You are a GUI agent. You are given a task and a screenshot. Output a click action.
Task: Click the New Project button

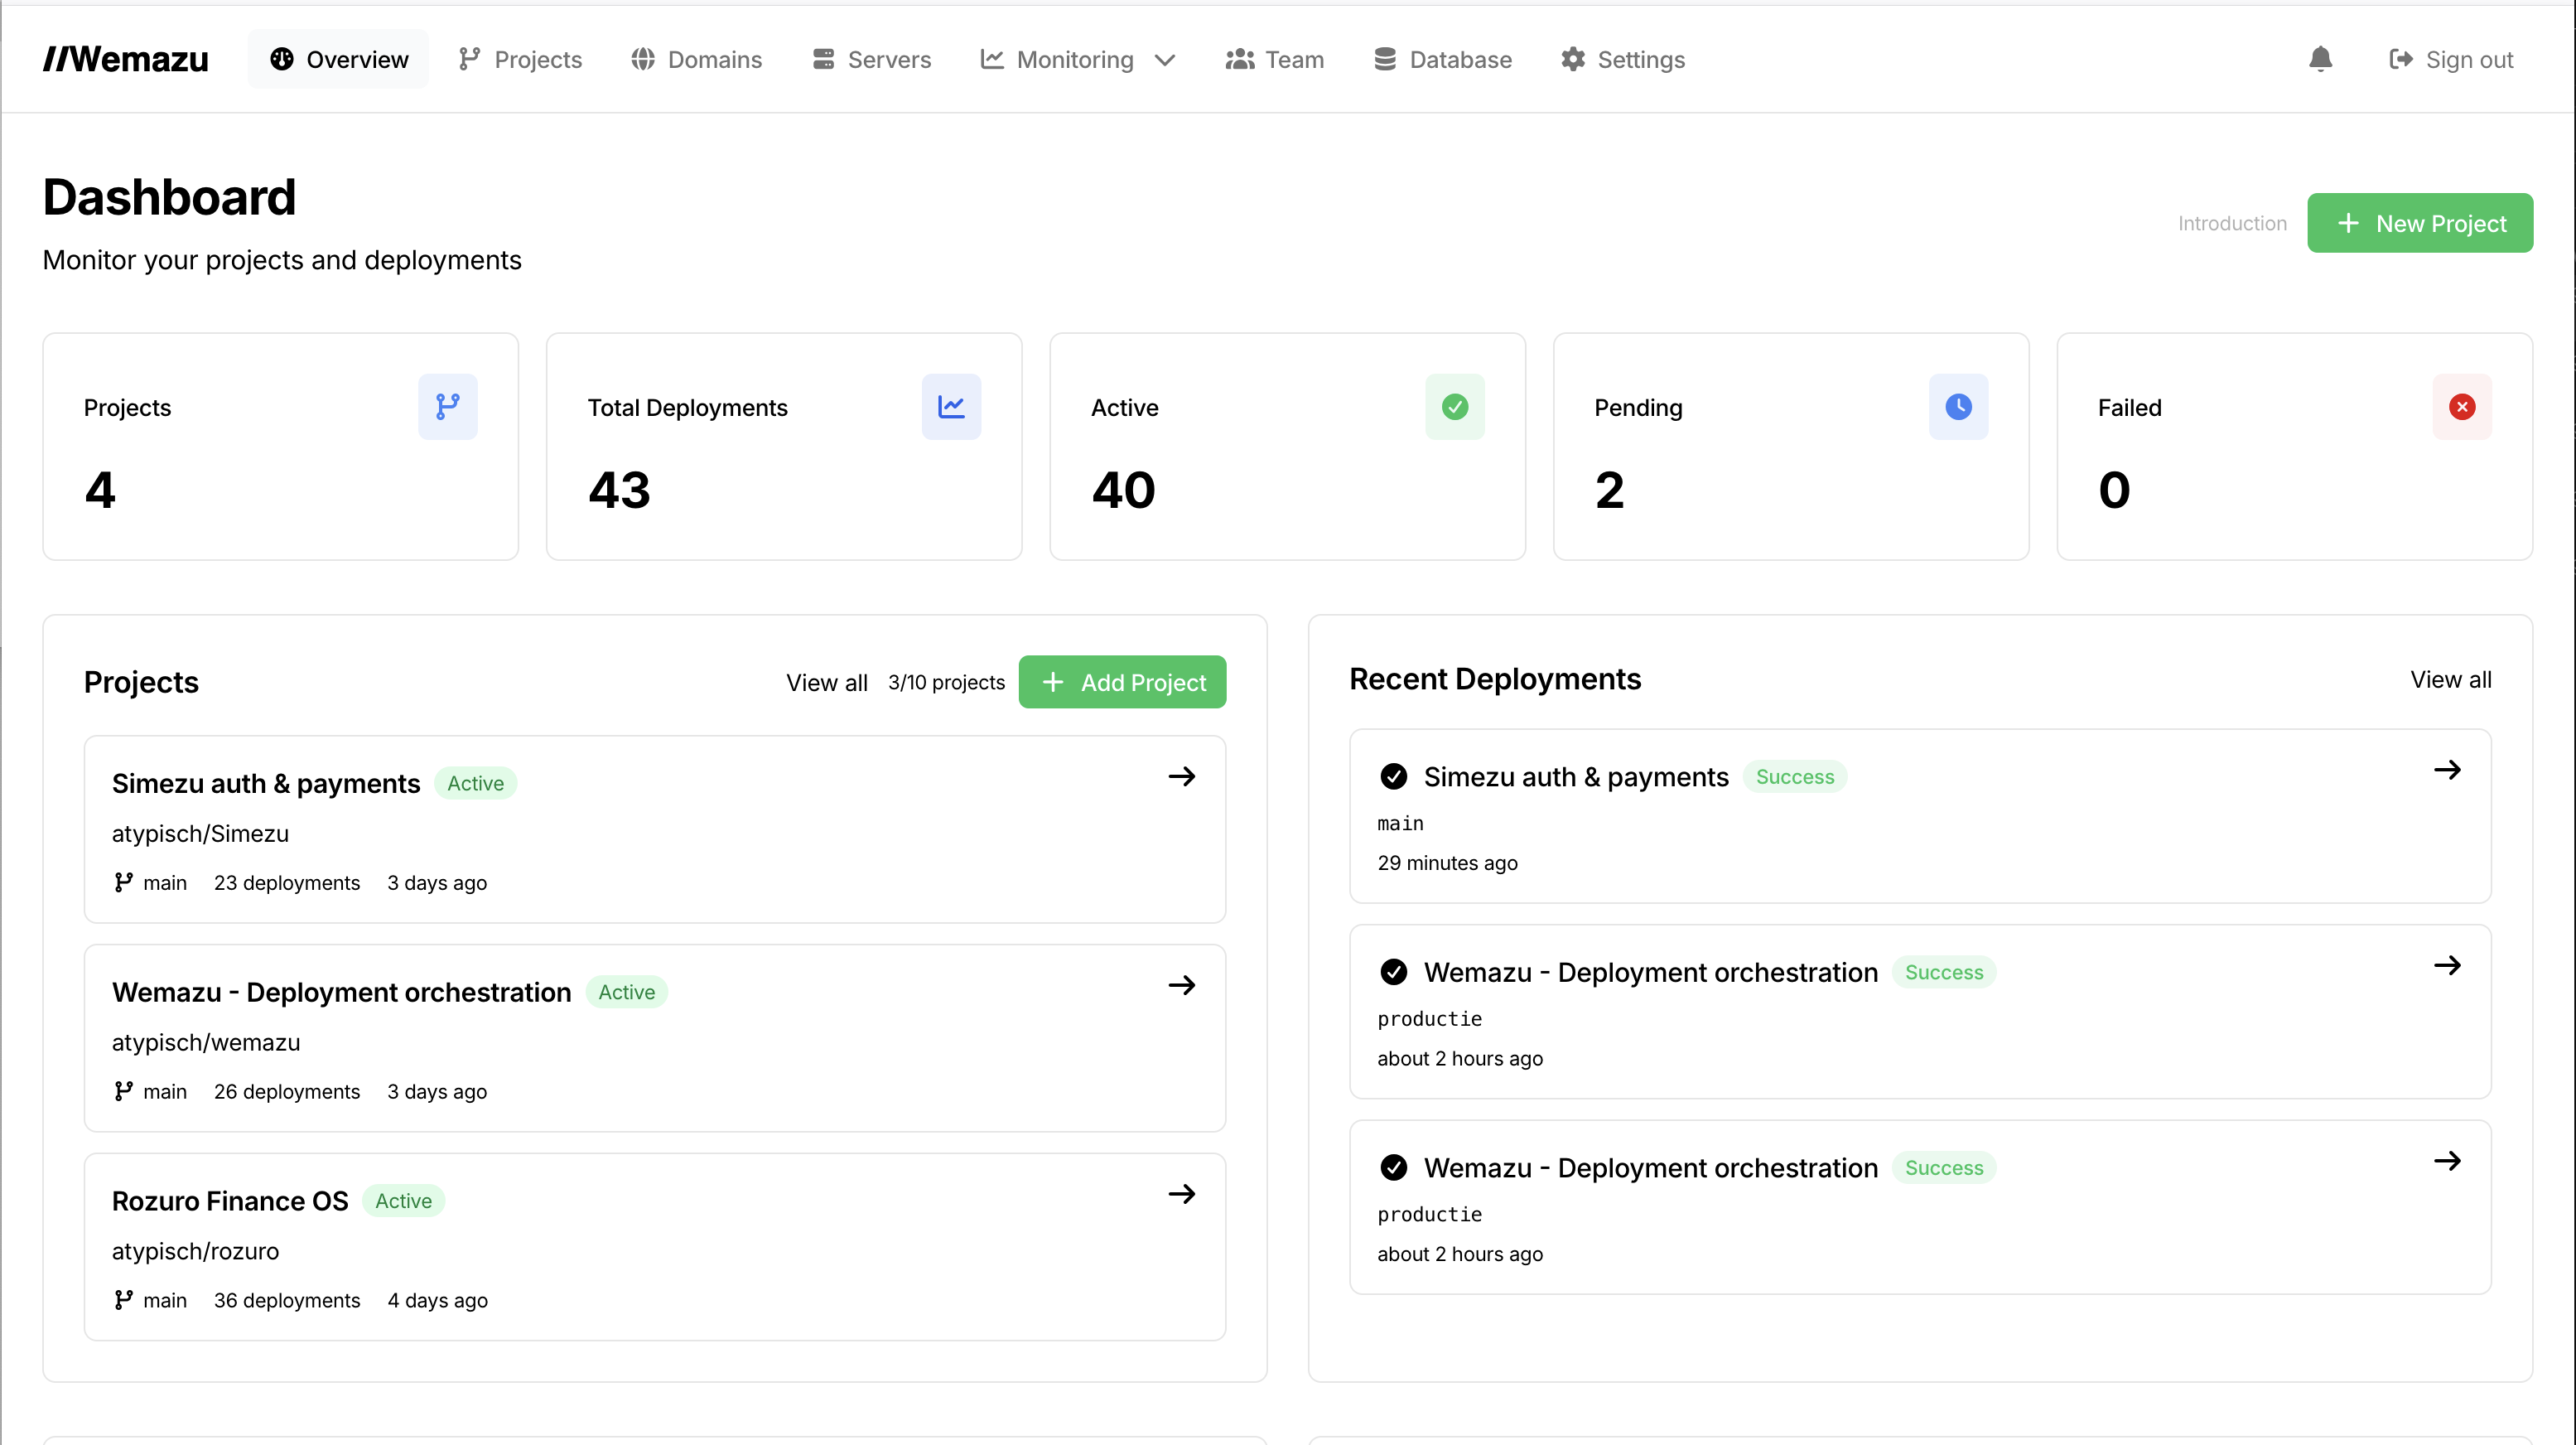[2420, 223]
